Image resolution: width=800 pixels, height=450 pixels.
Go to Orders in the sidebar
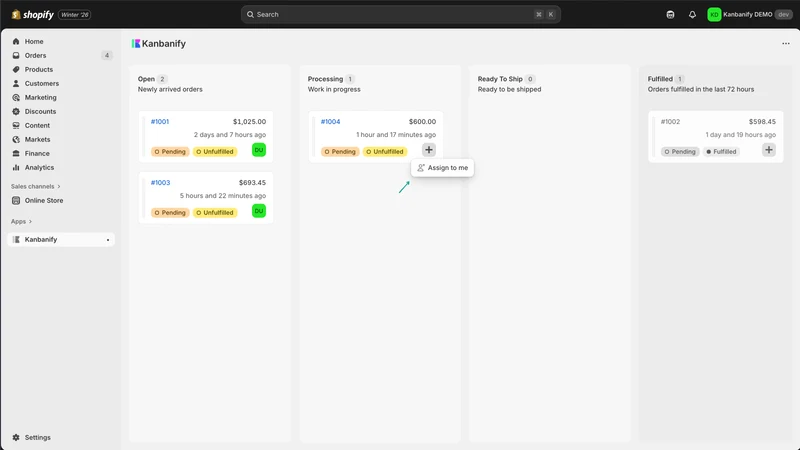(x=35, y=55)
